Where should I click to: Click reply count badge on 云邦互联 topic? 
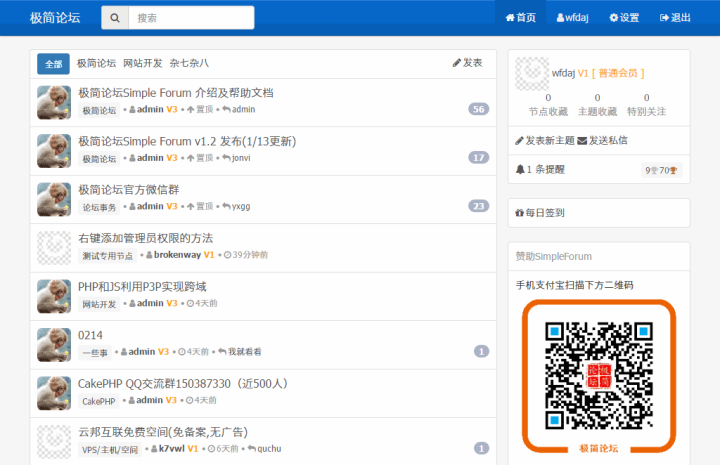click(x=481, y=448)
